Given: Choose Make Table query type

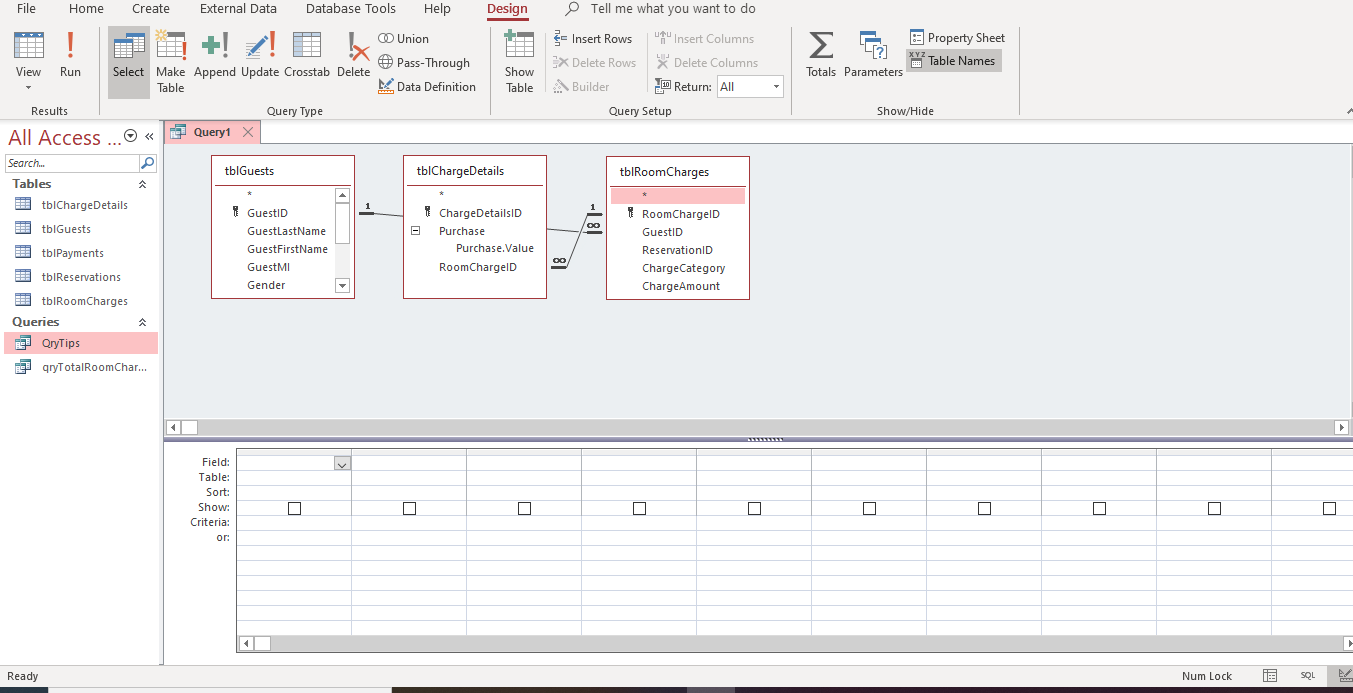Looking at the screenshot, I should point(171,62).
